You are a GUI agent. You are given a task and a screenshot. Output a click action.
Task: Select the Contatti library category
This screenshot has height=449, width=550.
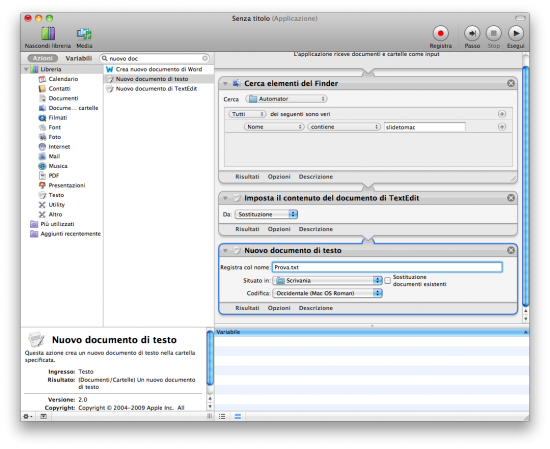click(59, 89)
